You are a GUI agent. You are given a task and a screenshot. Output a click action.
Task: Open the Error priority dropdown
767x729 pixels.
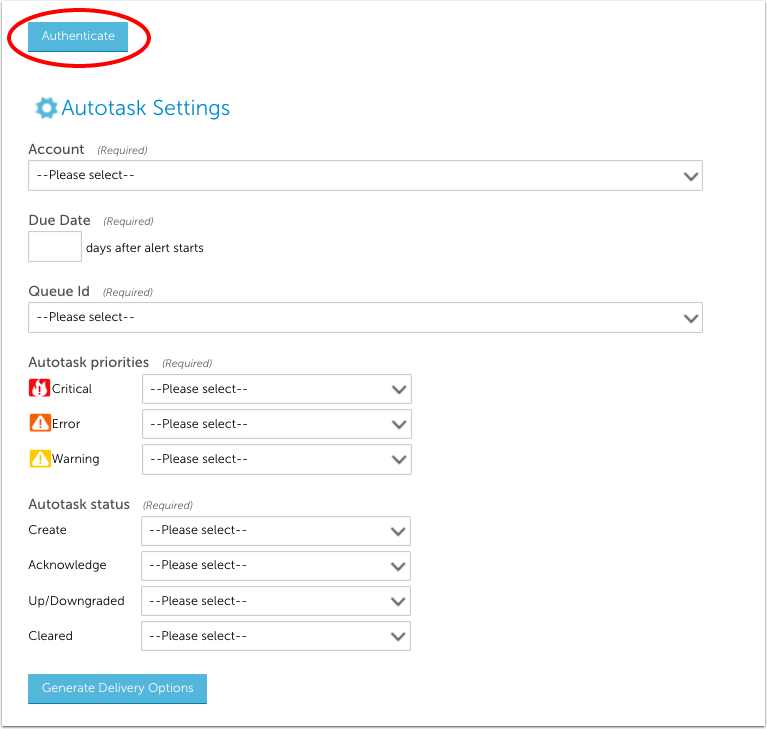[x=277, y=424]
